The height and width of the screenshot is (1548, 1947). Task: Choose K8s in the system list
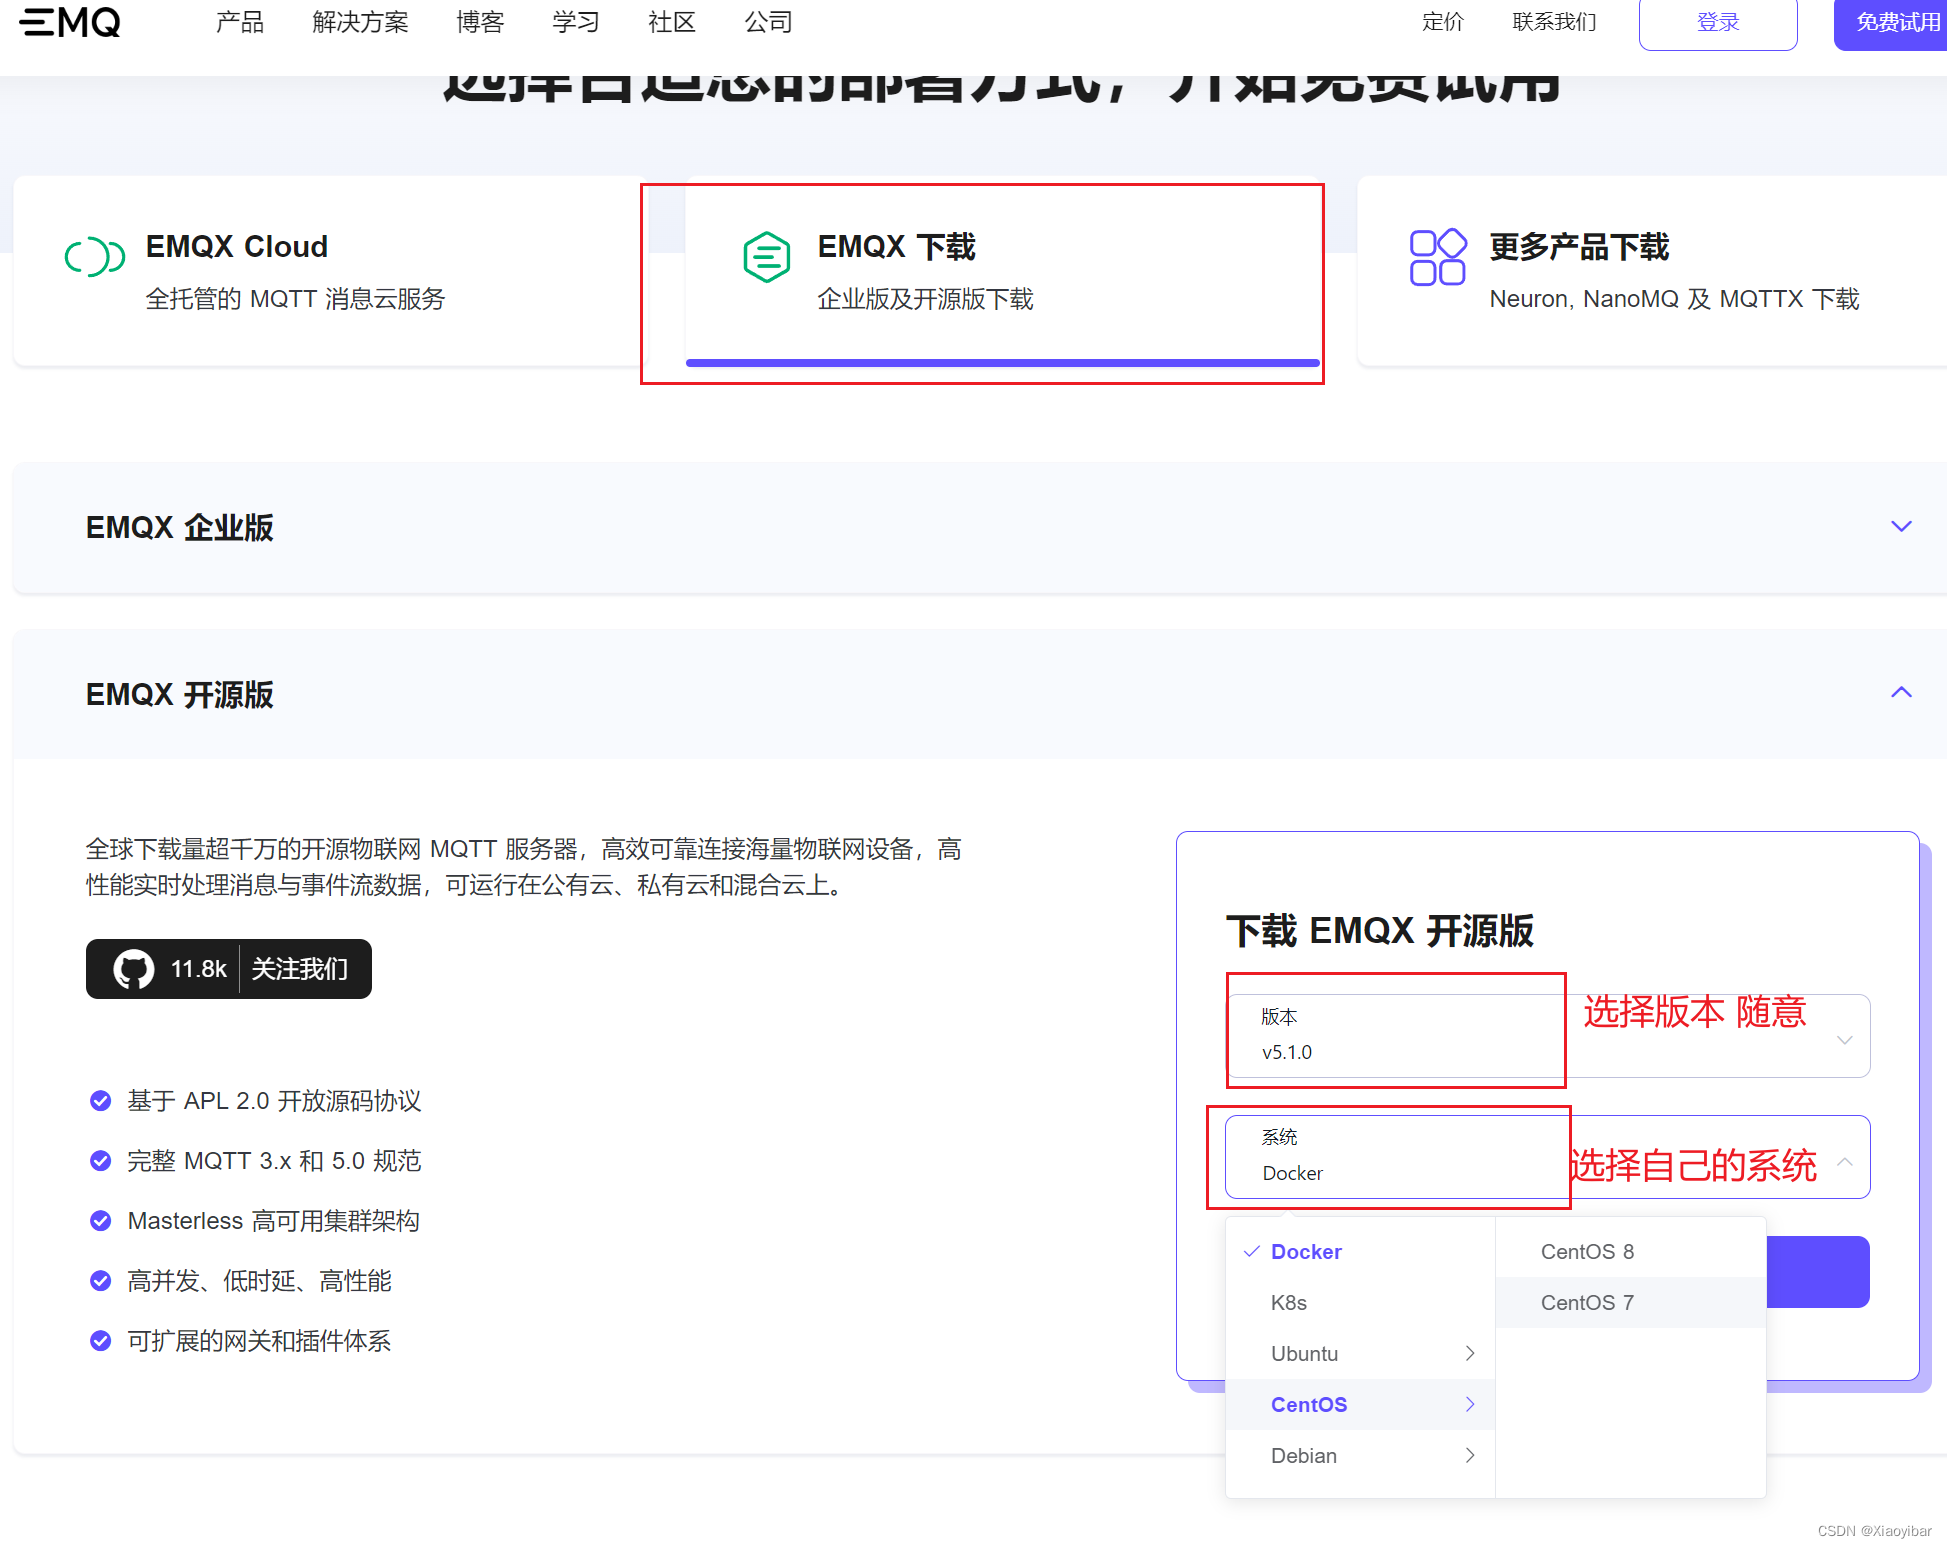click(1289, 1303)
